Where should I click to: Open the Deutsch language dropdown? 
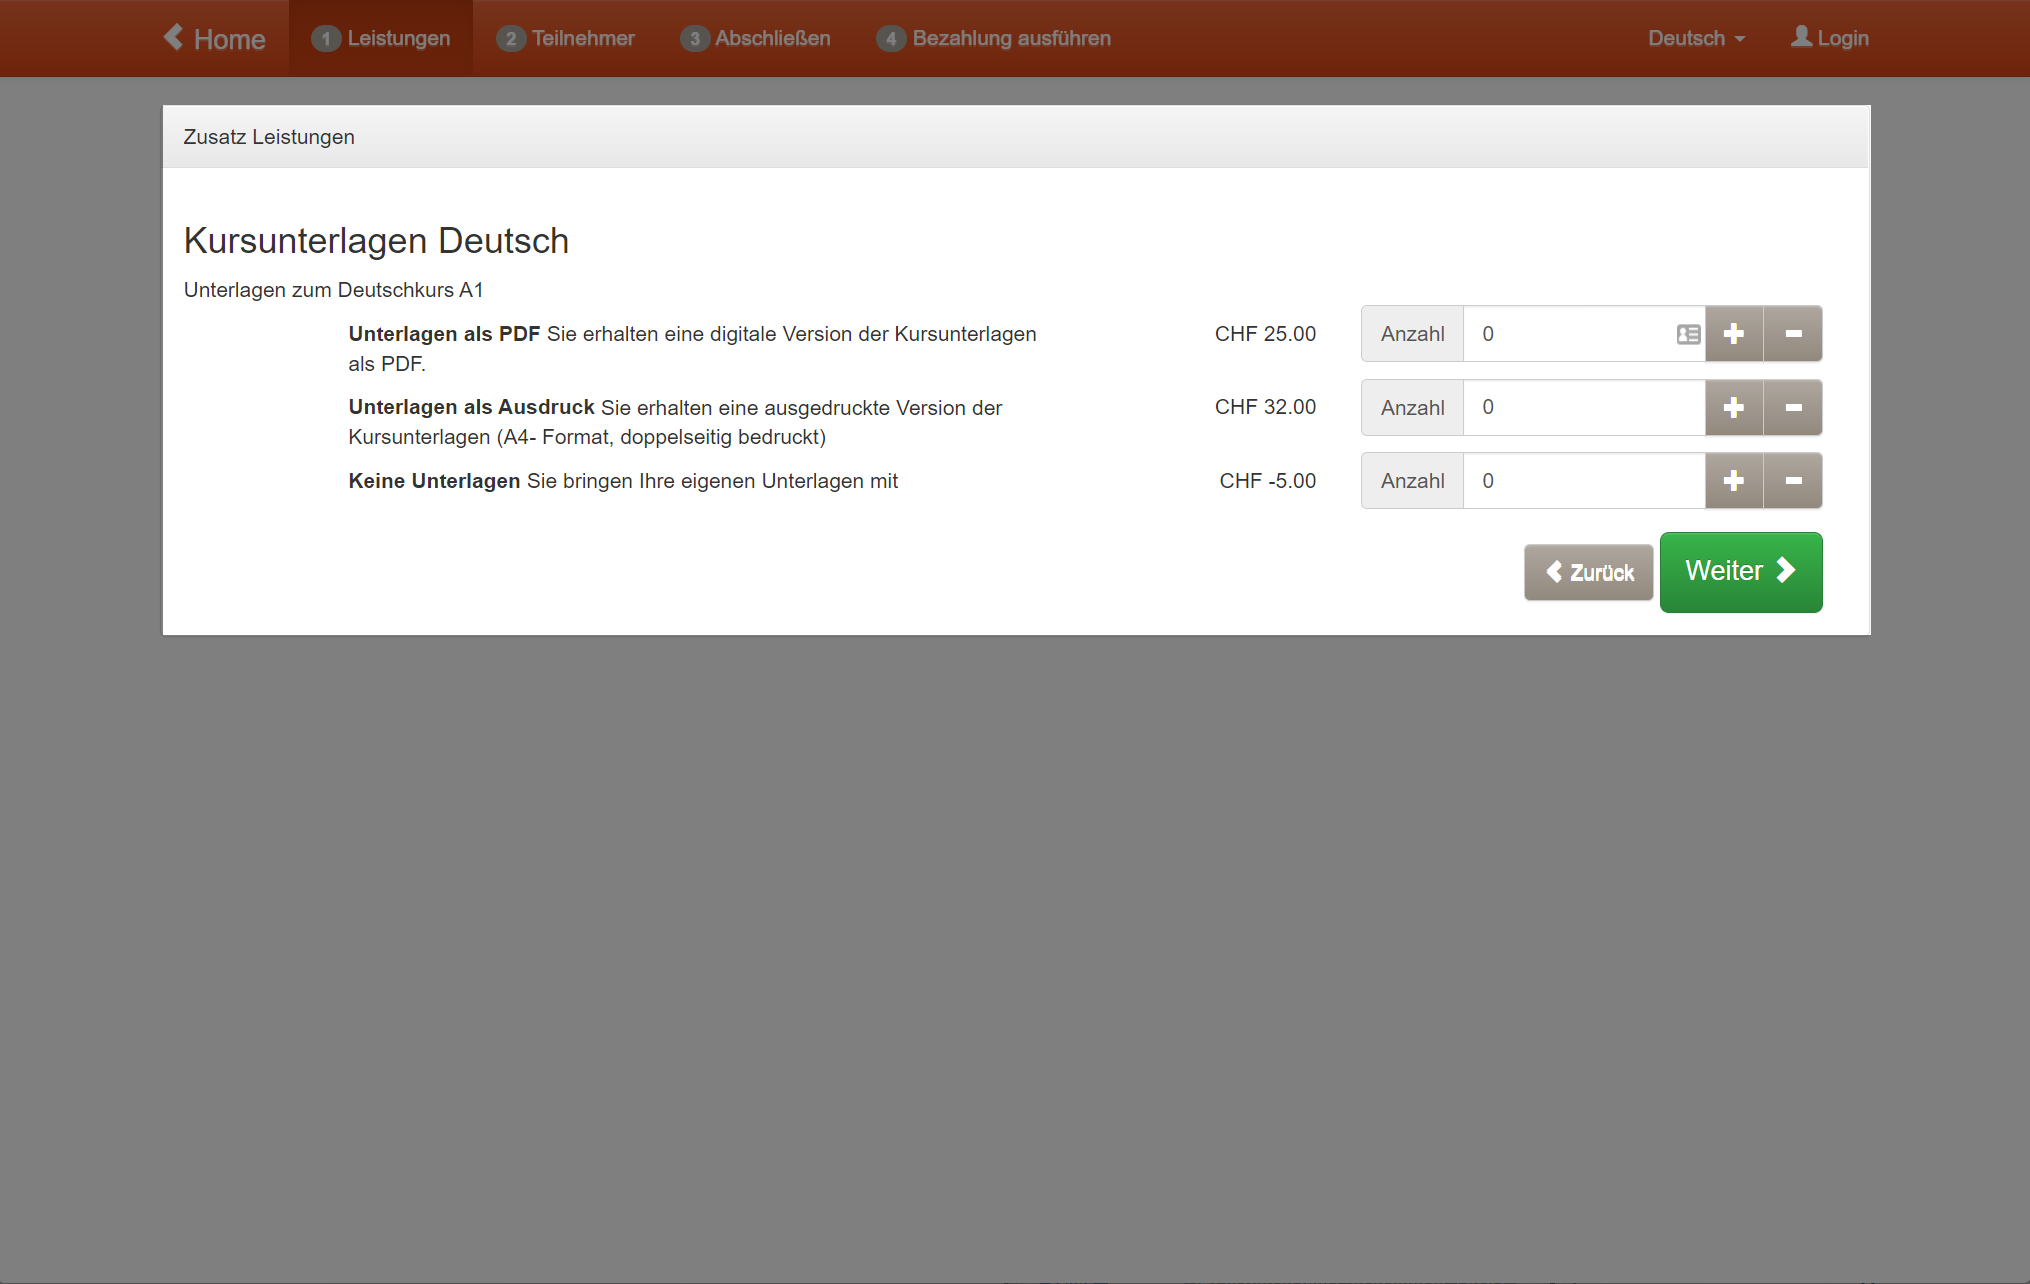(1695, 38)
